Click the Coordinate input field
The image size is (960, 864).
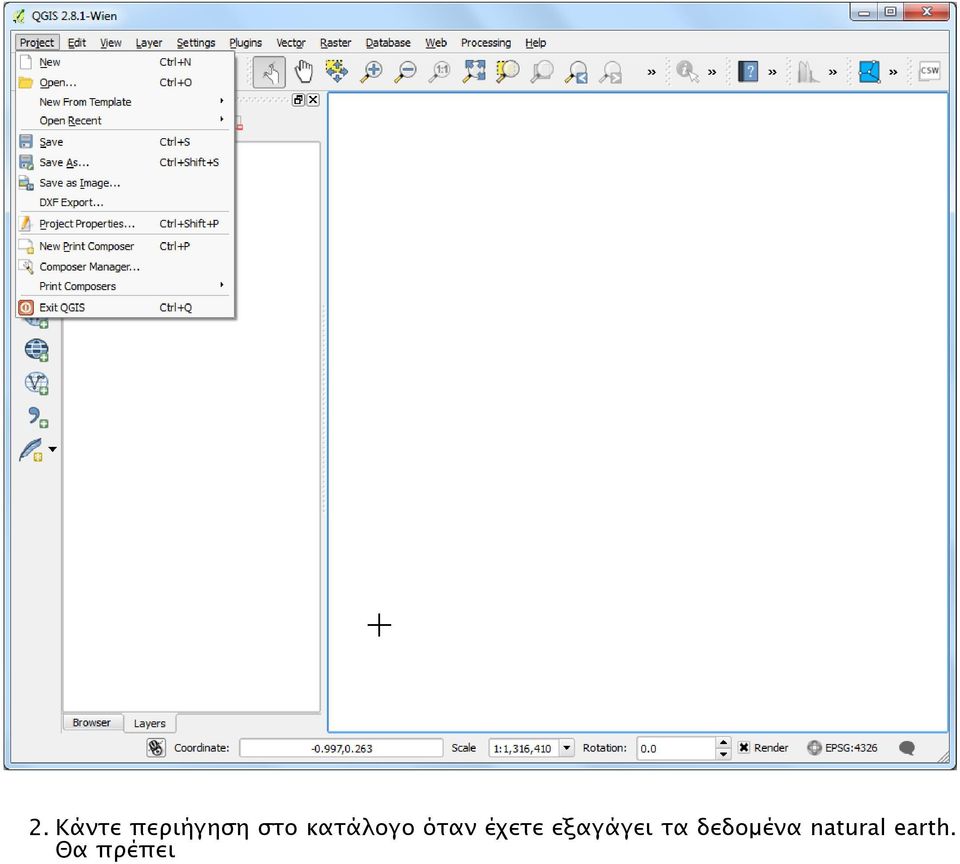pyautogui.click(x=341, y=748)
